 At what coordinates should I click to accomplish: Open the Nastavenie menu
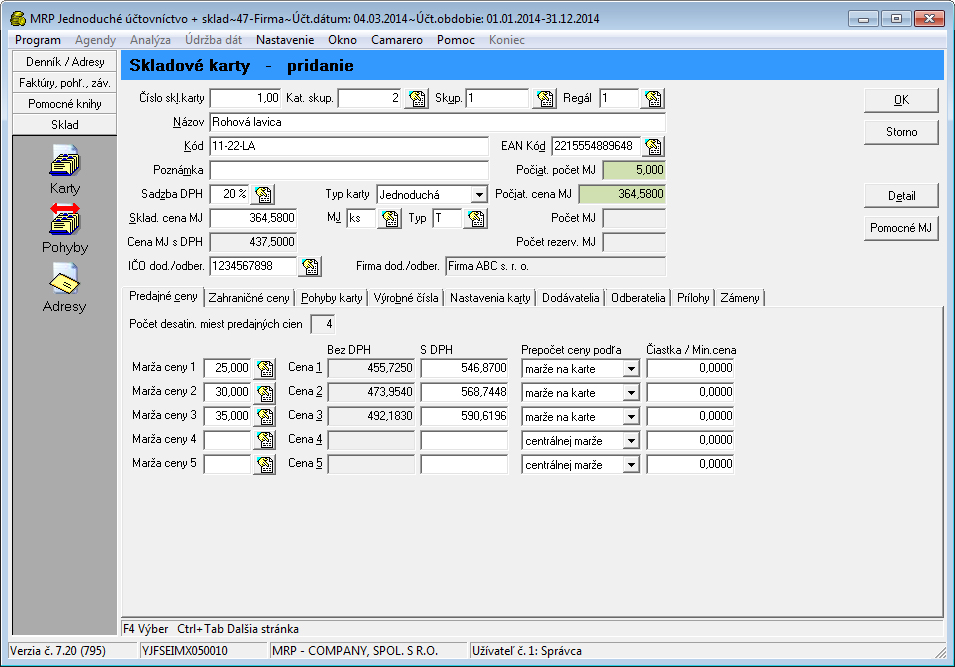285,40
